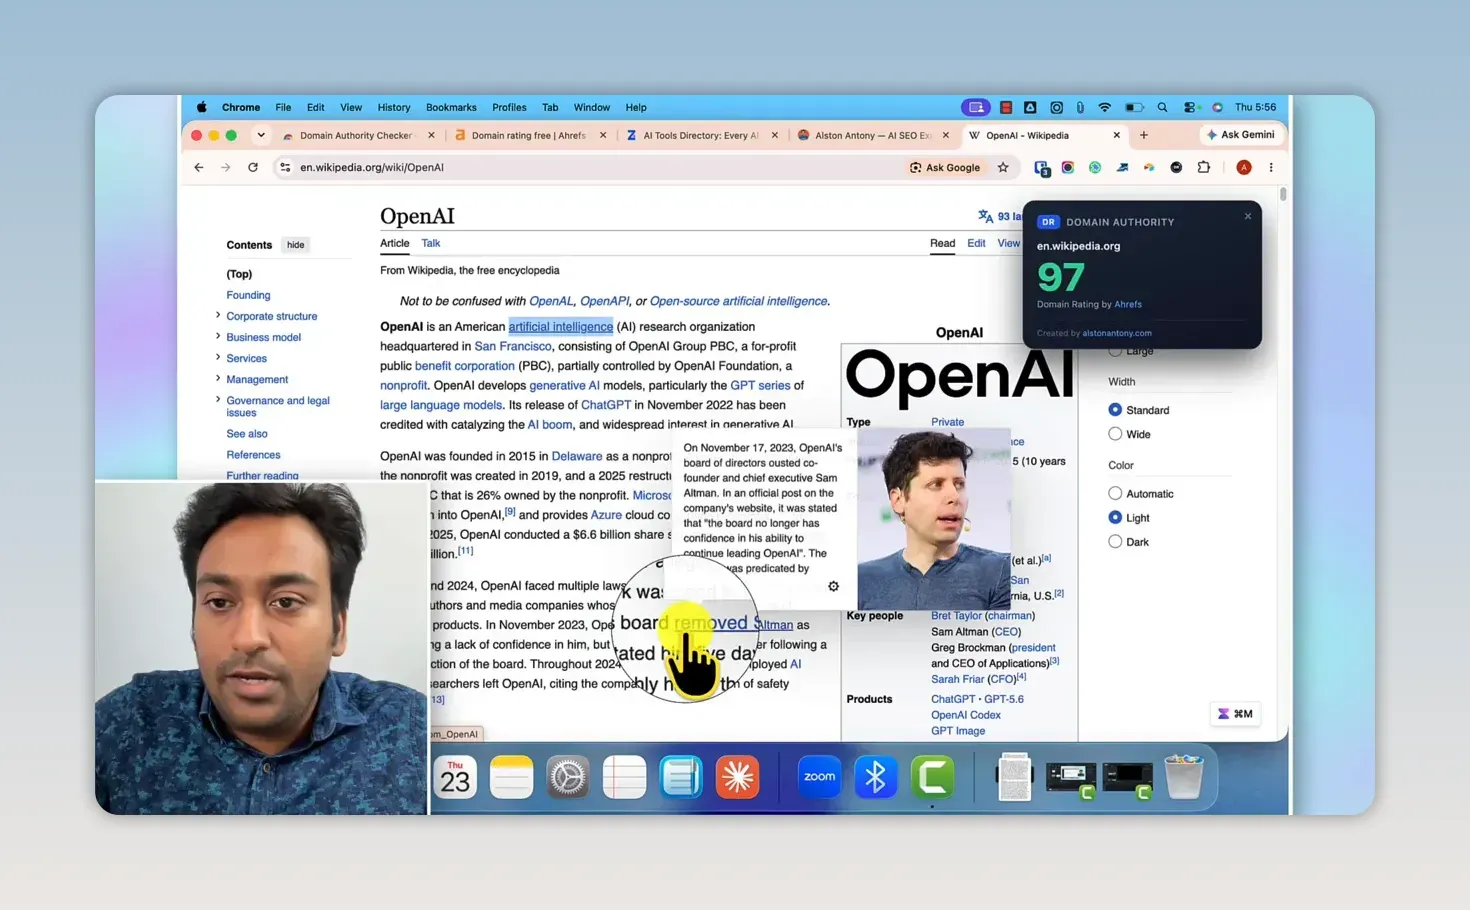
Task: Open the Bret Taylor link
Action: (956, 616)
